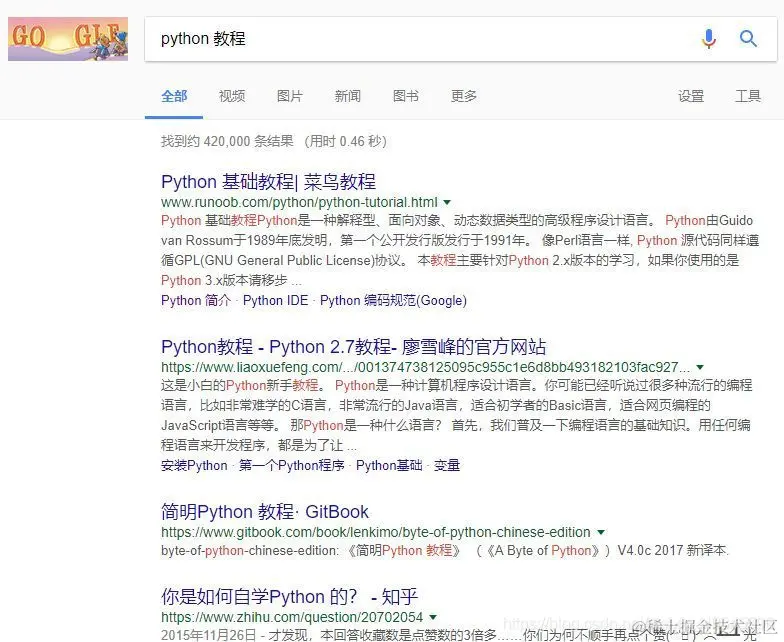
Task: Expand the dropdown arrow beside gitbook.com URL
Action: (x=601, y=532)
